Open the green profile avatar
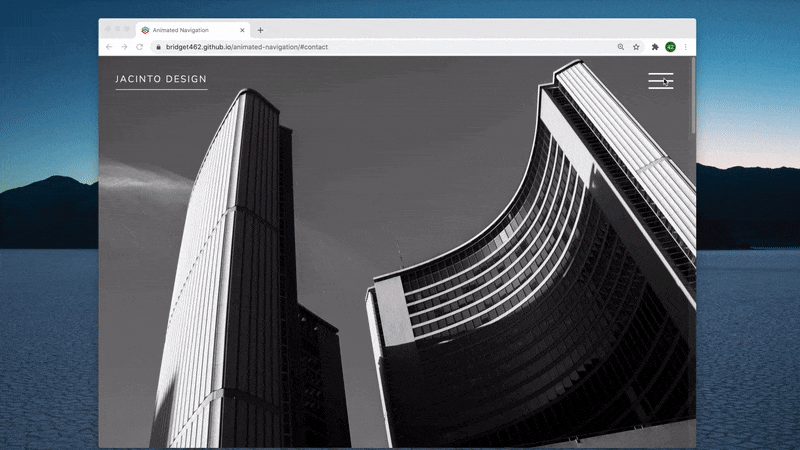This screenshot has height=450, width=800. tap(670, 47)
